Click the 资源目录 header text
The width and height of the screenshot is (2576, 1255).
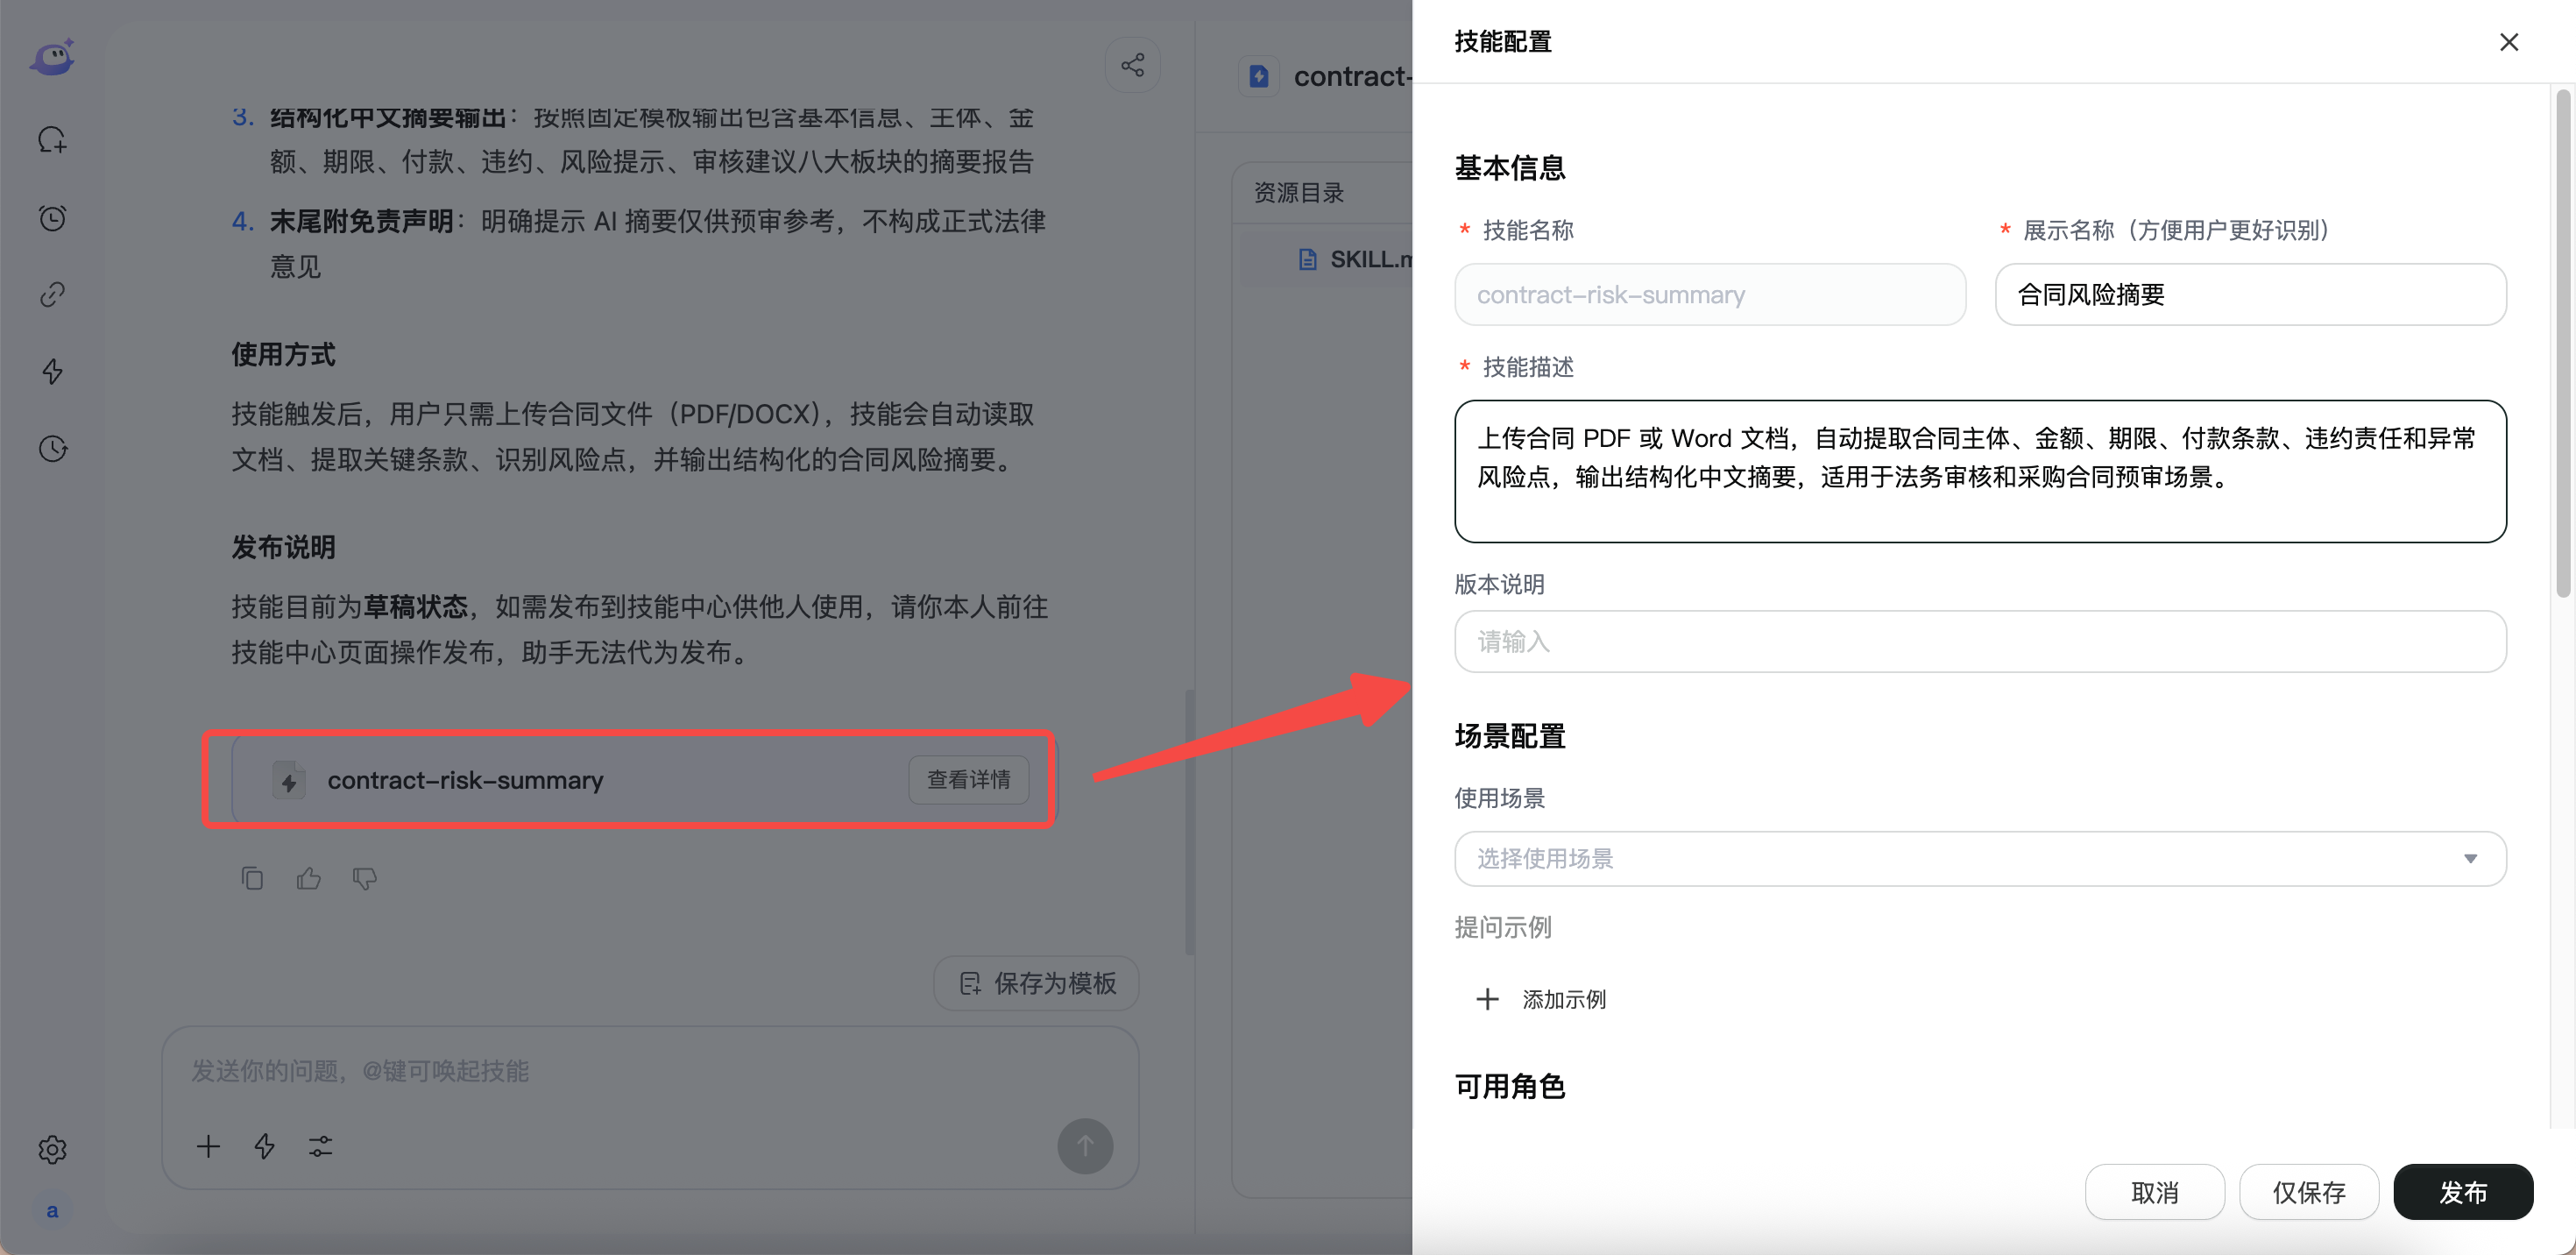1298,192
